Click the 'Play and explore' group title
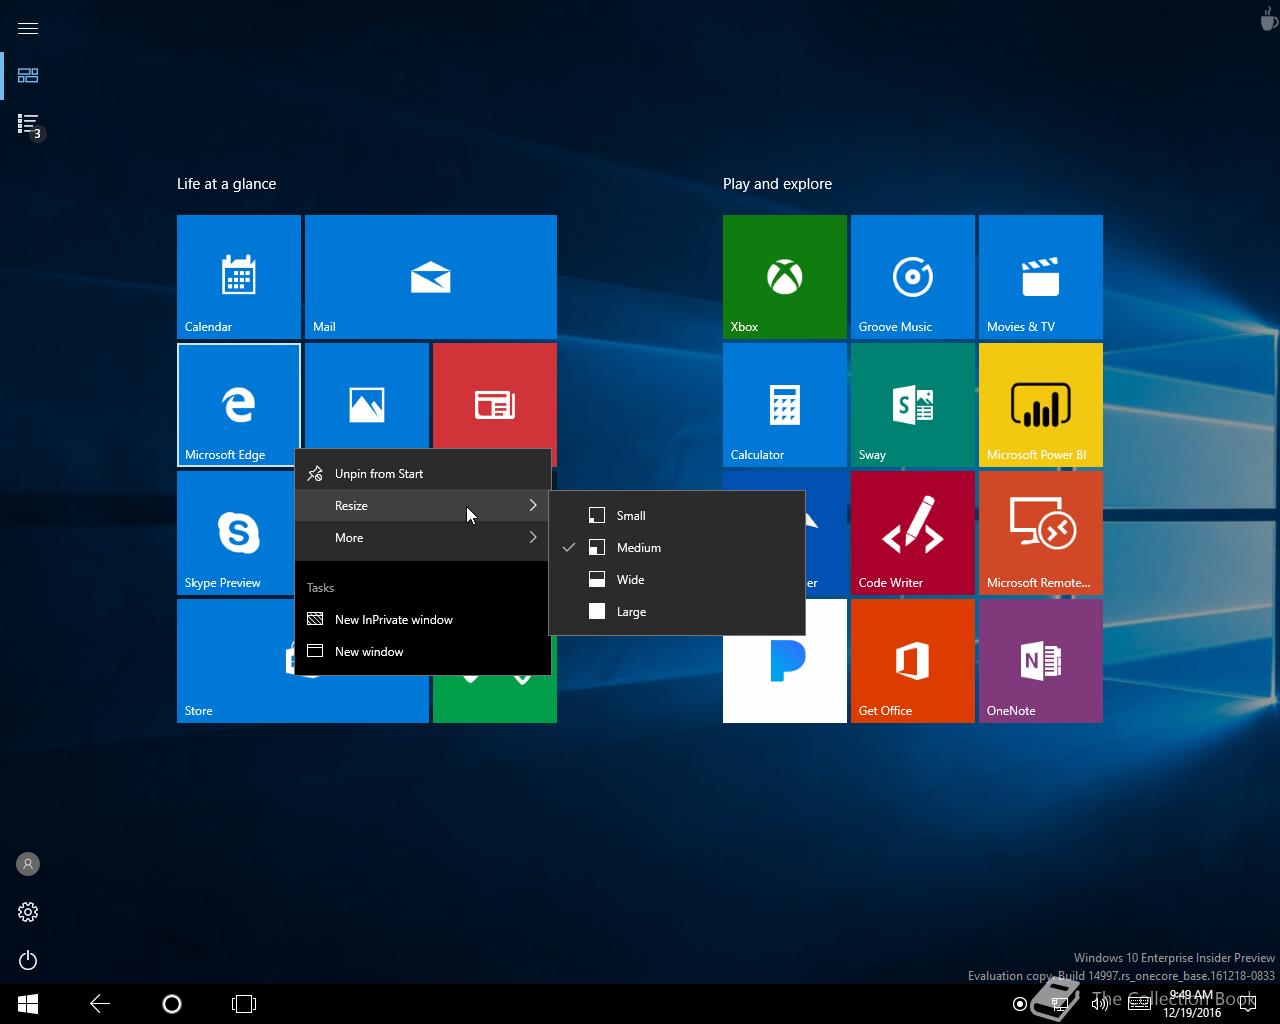The width and height of the screenshot is (1280, 1024). pos(778,184)
